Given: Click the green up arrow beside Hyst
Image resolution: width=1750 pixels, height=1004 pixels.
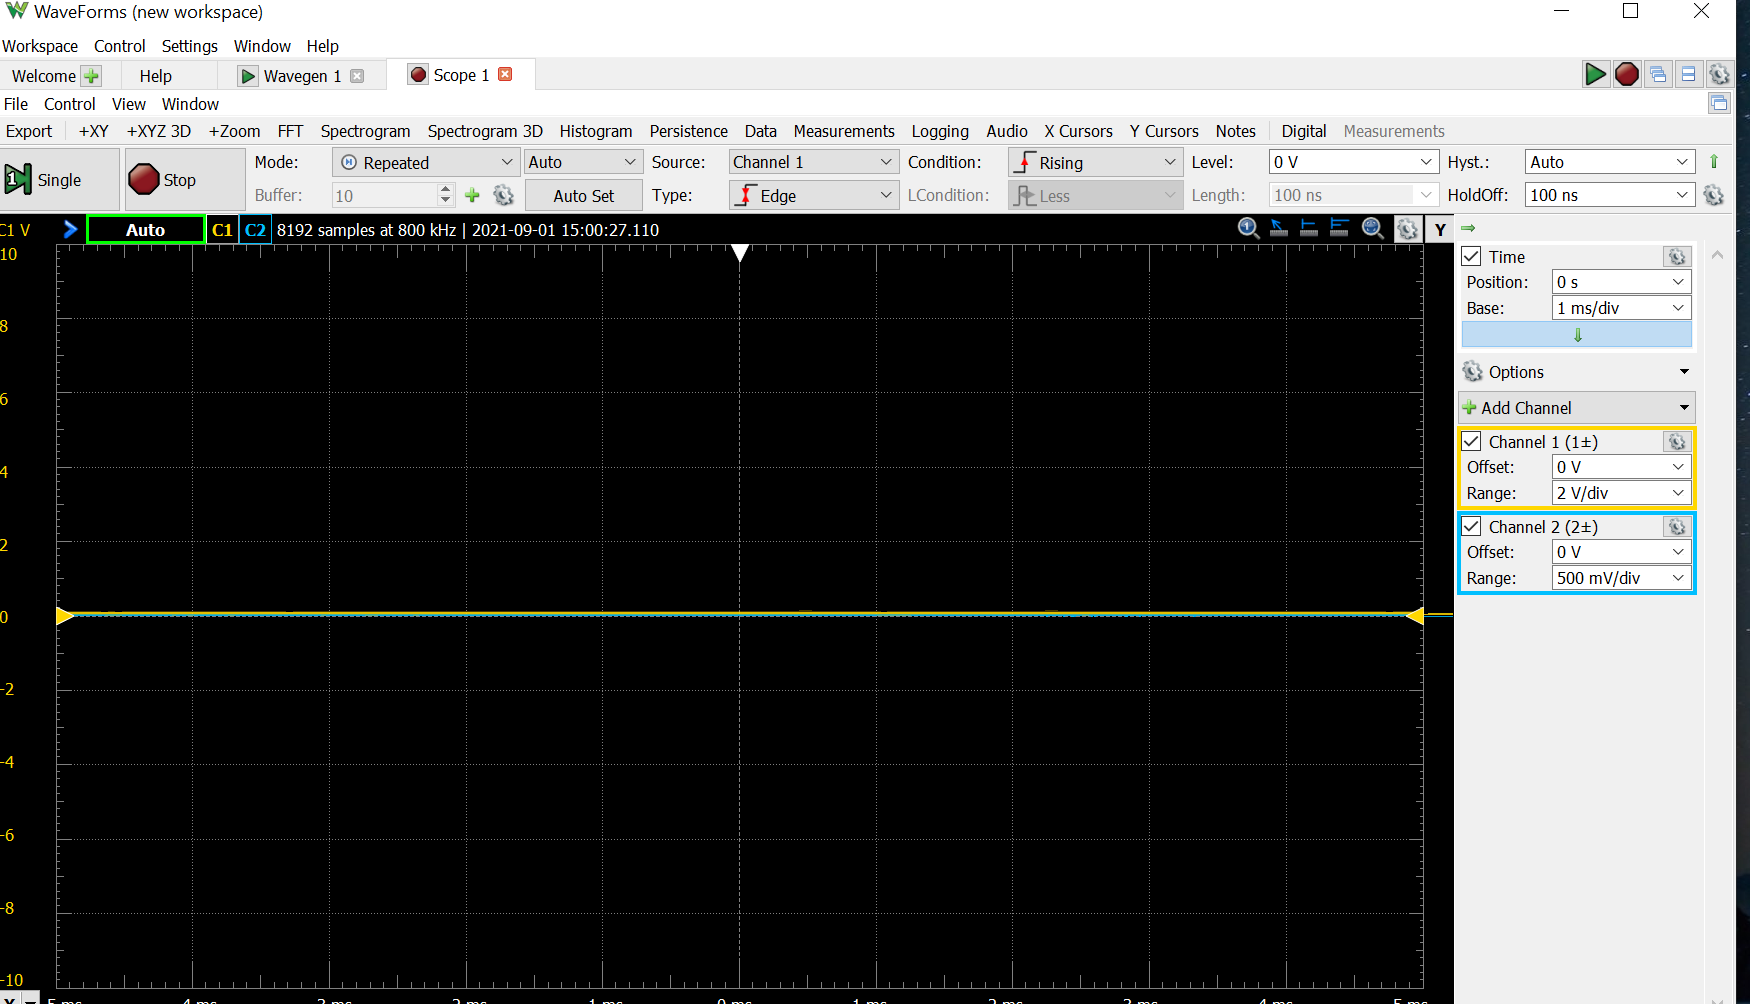Looking at the screenshot, I should click(x=1714, y=162).
